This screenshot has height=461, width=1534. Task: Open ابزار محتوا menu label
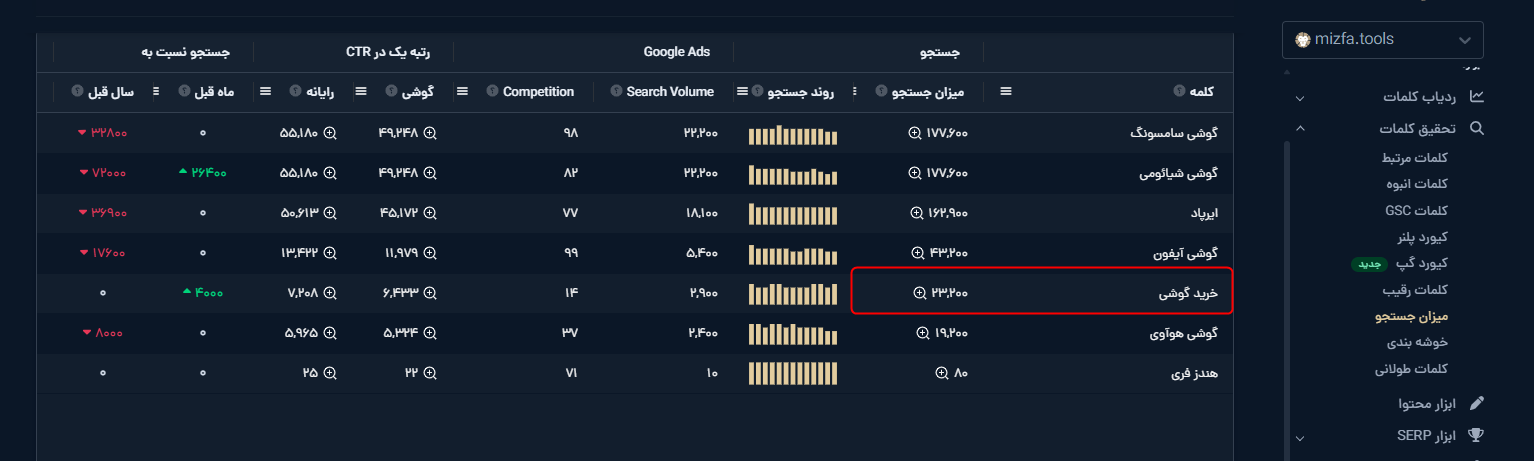click(1427, 404)
